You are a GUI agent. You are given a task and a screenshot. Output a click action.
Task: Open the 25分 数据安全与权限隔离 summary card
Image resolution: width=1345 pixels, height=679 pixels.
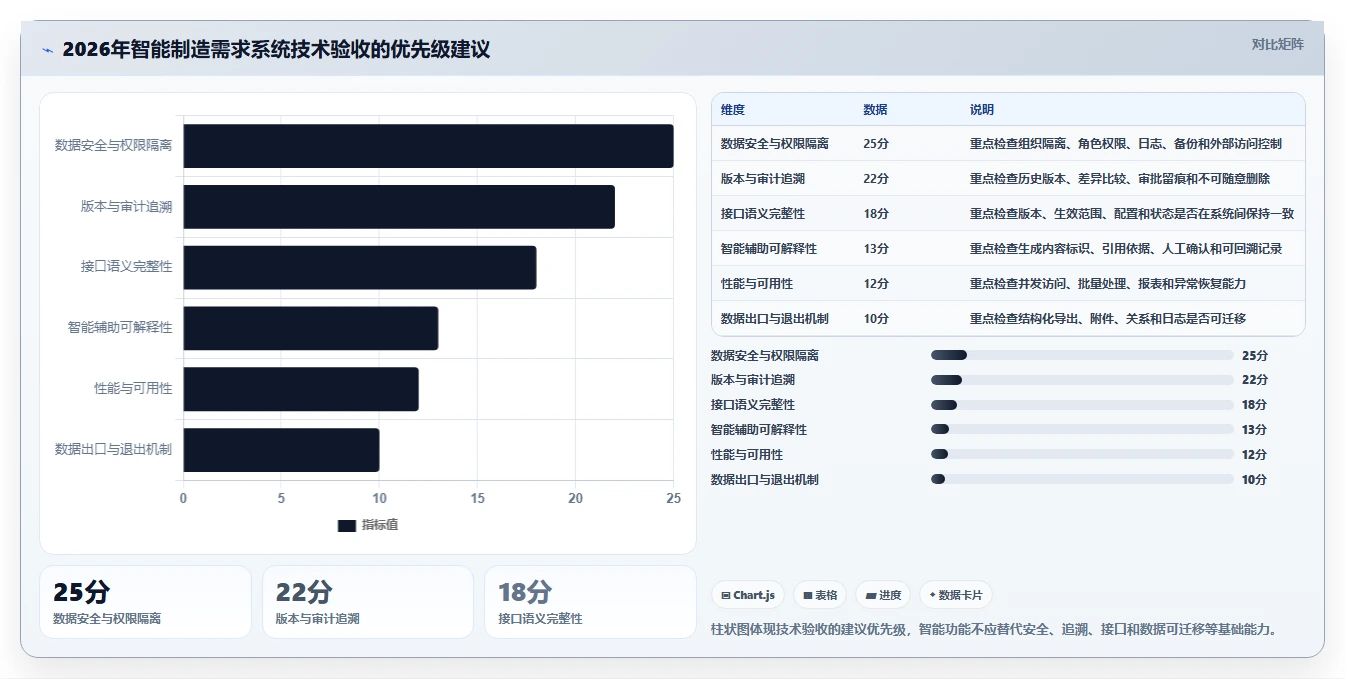tap(146, 602)
